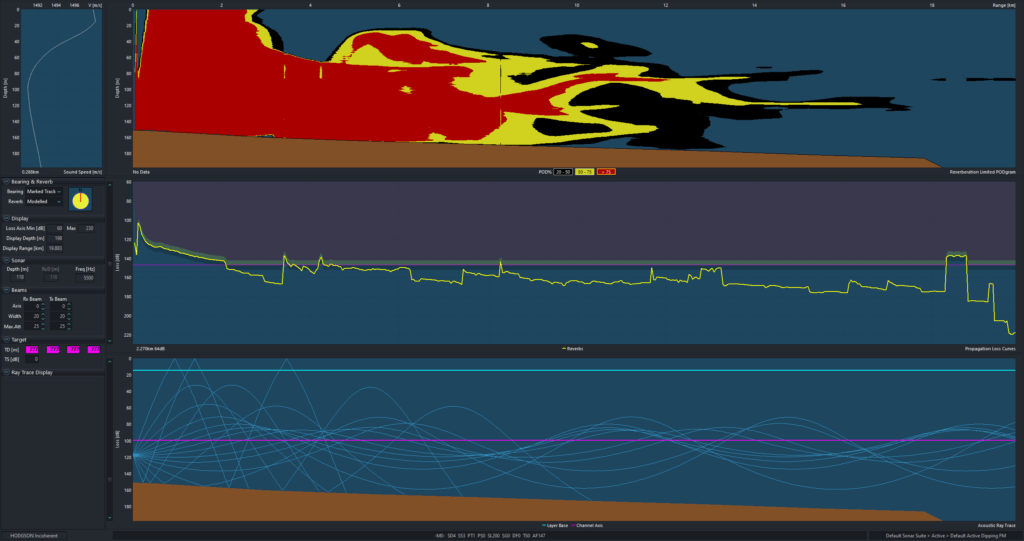This screenshot has height=541, width=1024.
Task: Click the sound speed profile plot
Action: (x=61, y=88)
